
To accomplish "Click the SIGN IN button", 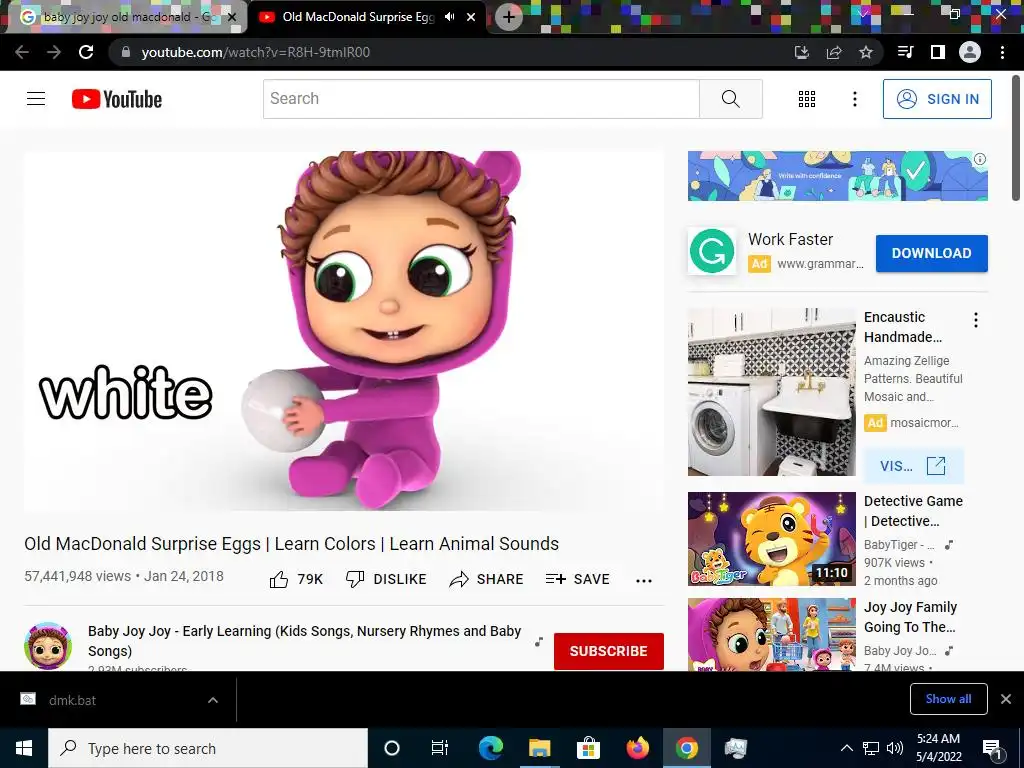I will tap(937, 99).
